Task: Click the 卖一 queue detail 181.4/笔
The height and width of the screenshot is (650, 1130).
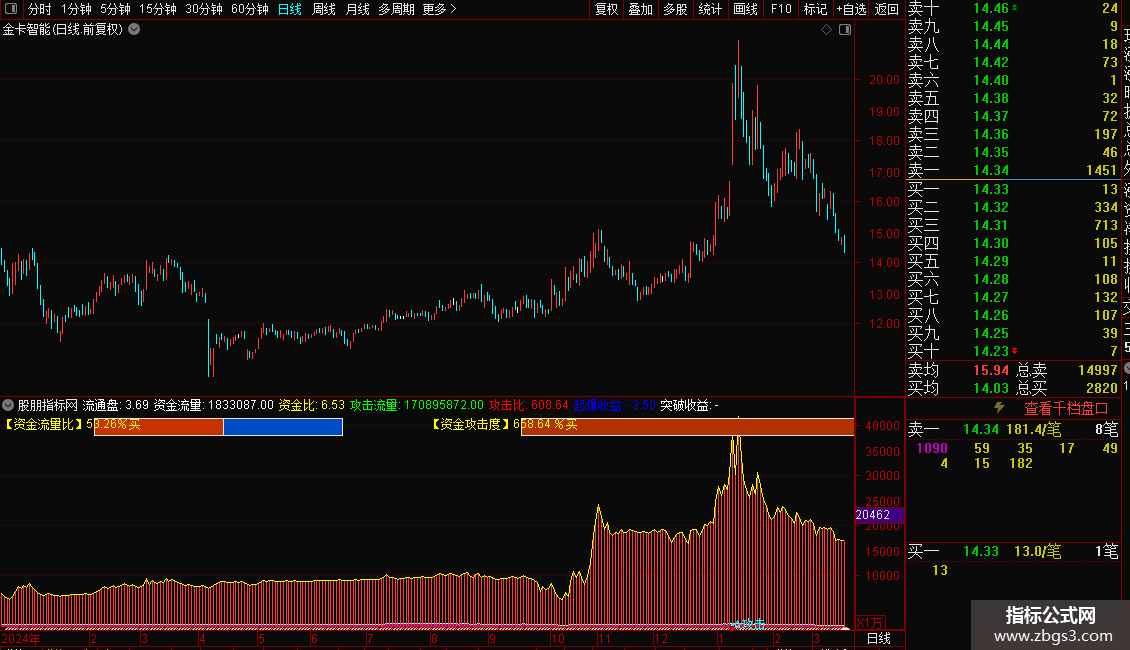Action: tap(1033, 430)
